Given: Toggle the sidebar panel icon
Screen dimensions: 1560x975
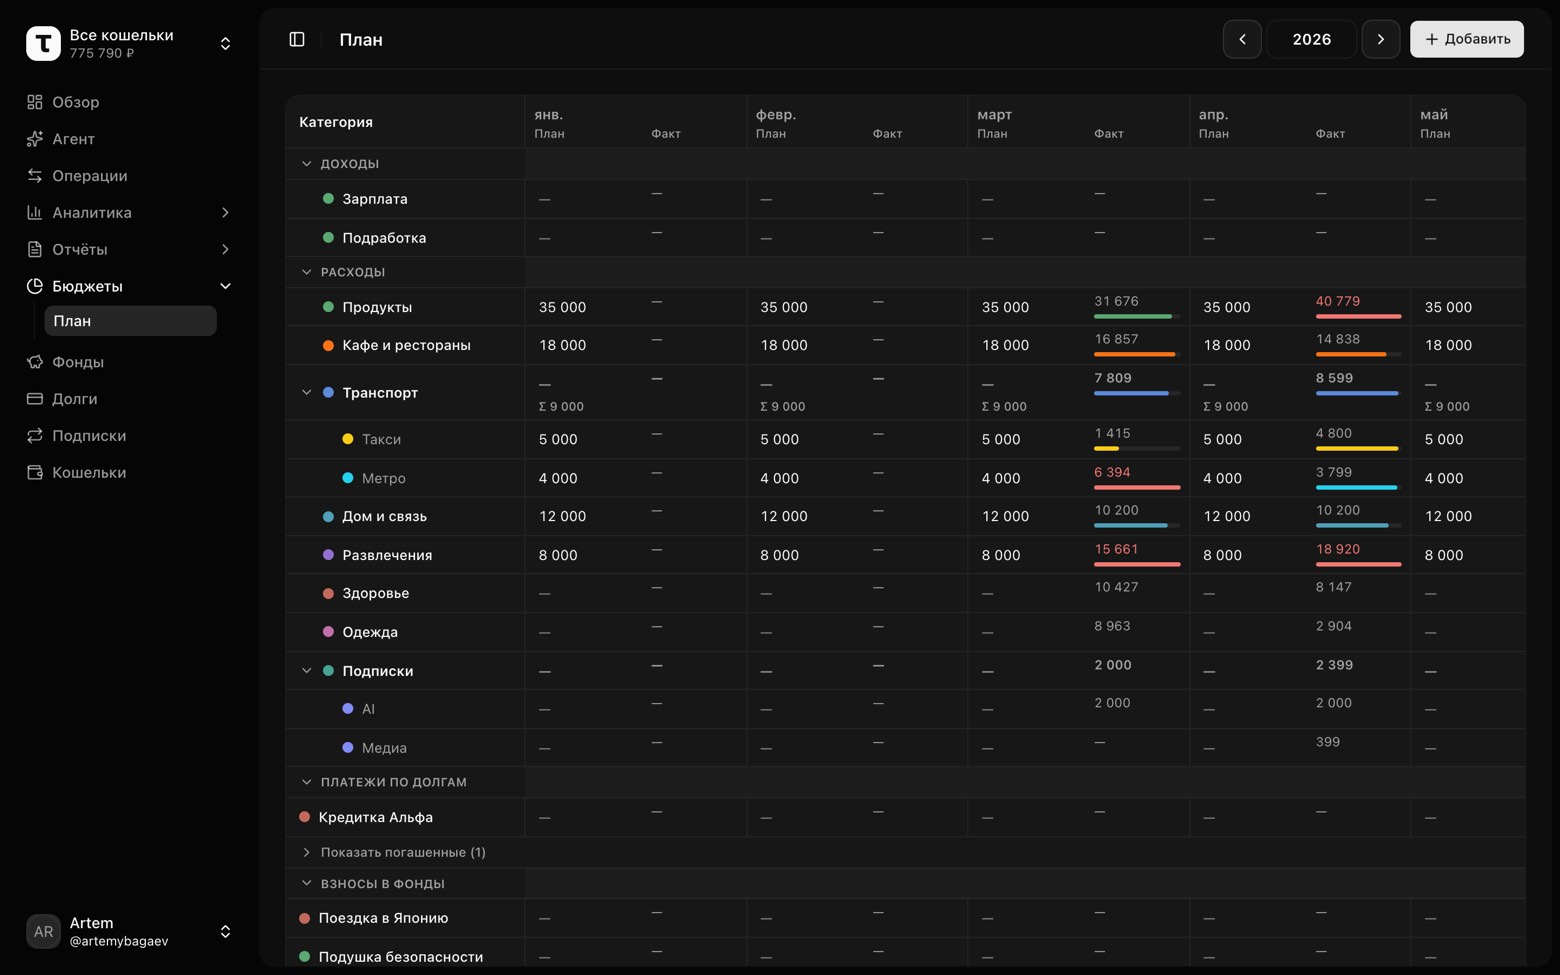Looking at the screenshot, I should (x=297, y=39).
